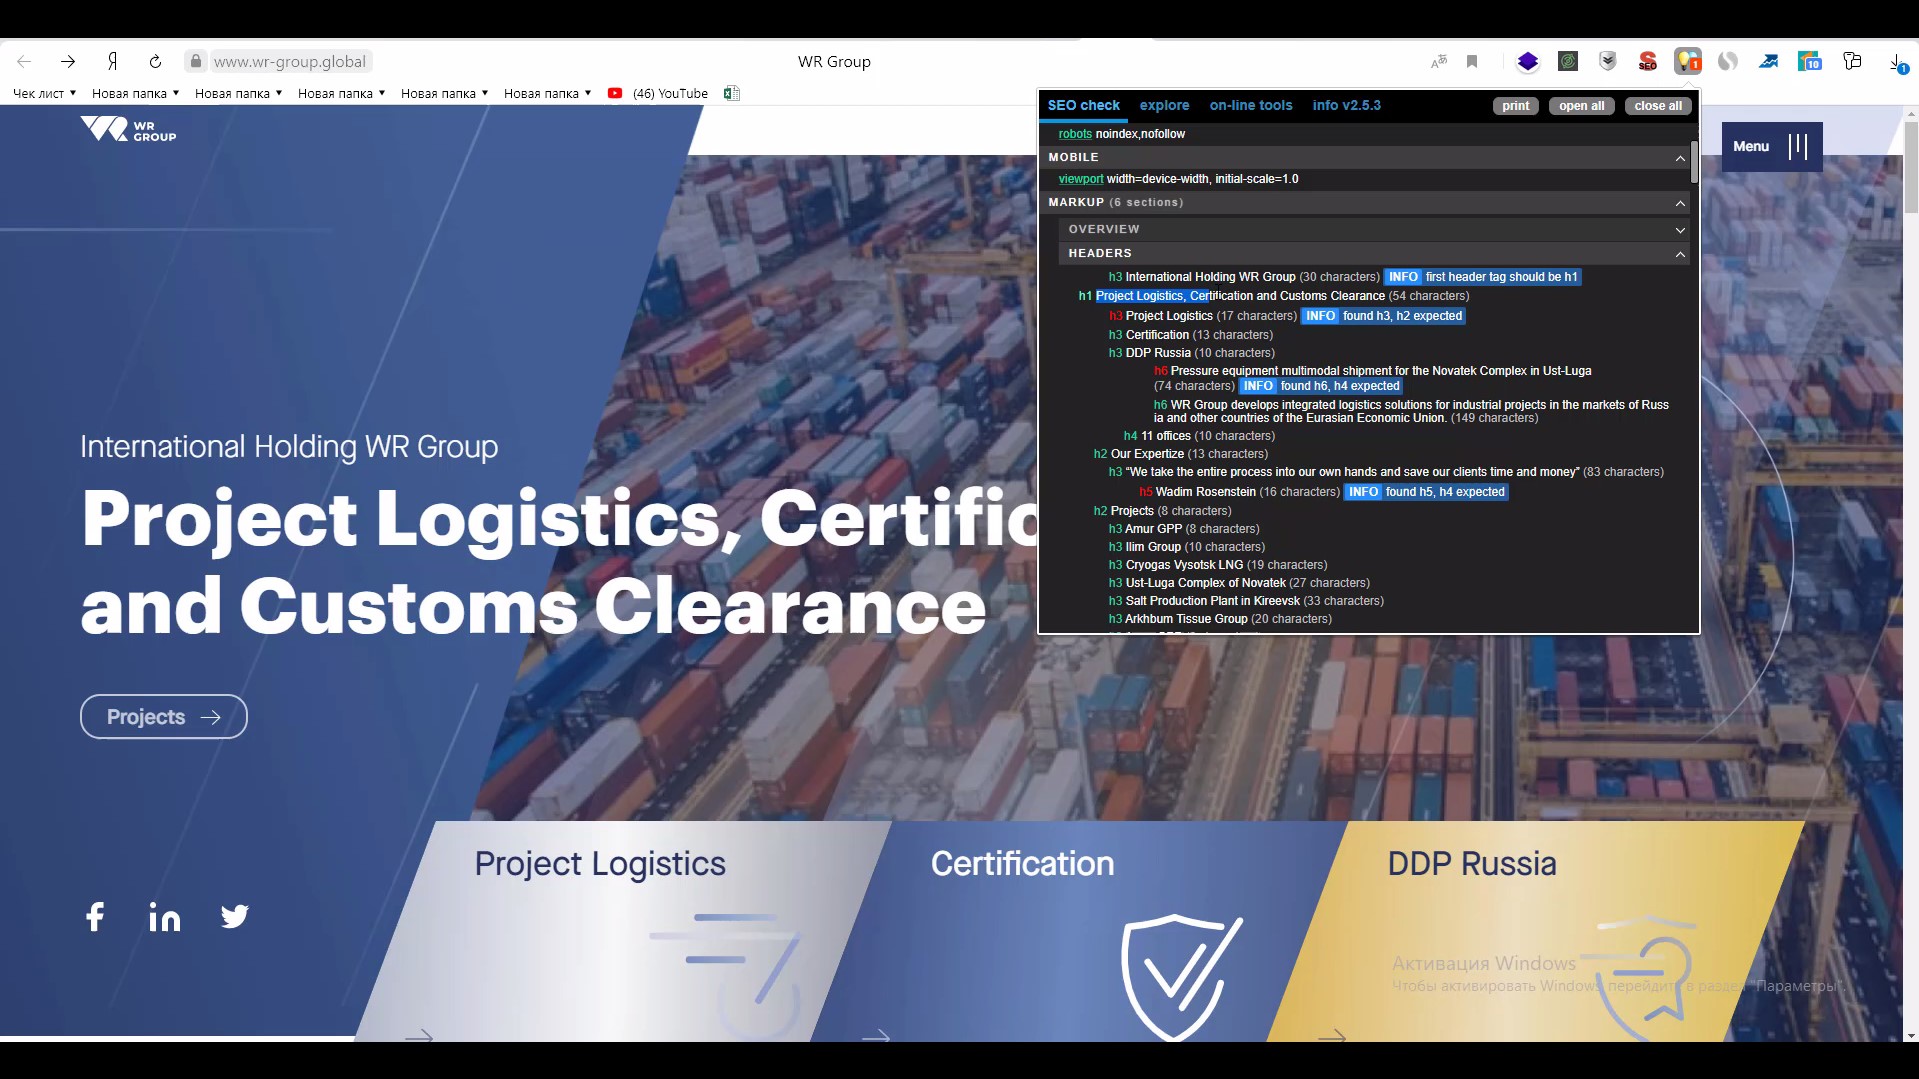
Task: Open the site Menu button
Action: click(1772, 146)
